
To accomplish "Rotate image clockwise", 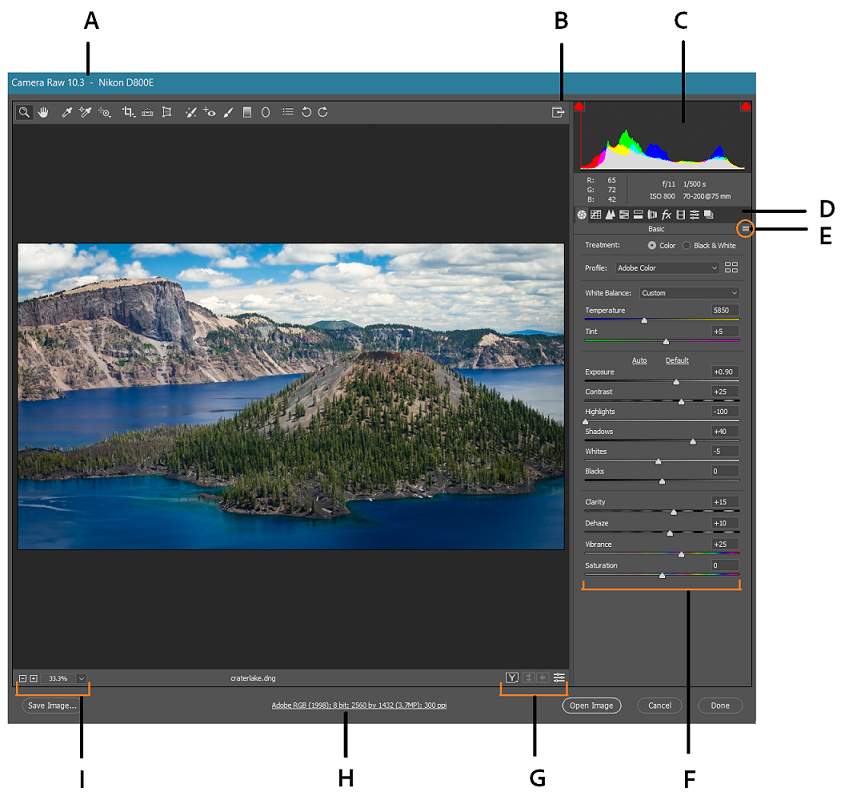I will (x=323, y=112).
